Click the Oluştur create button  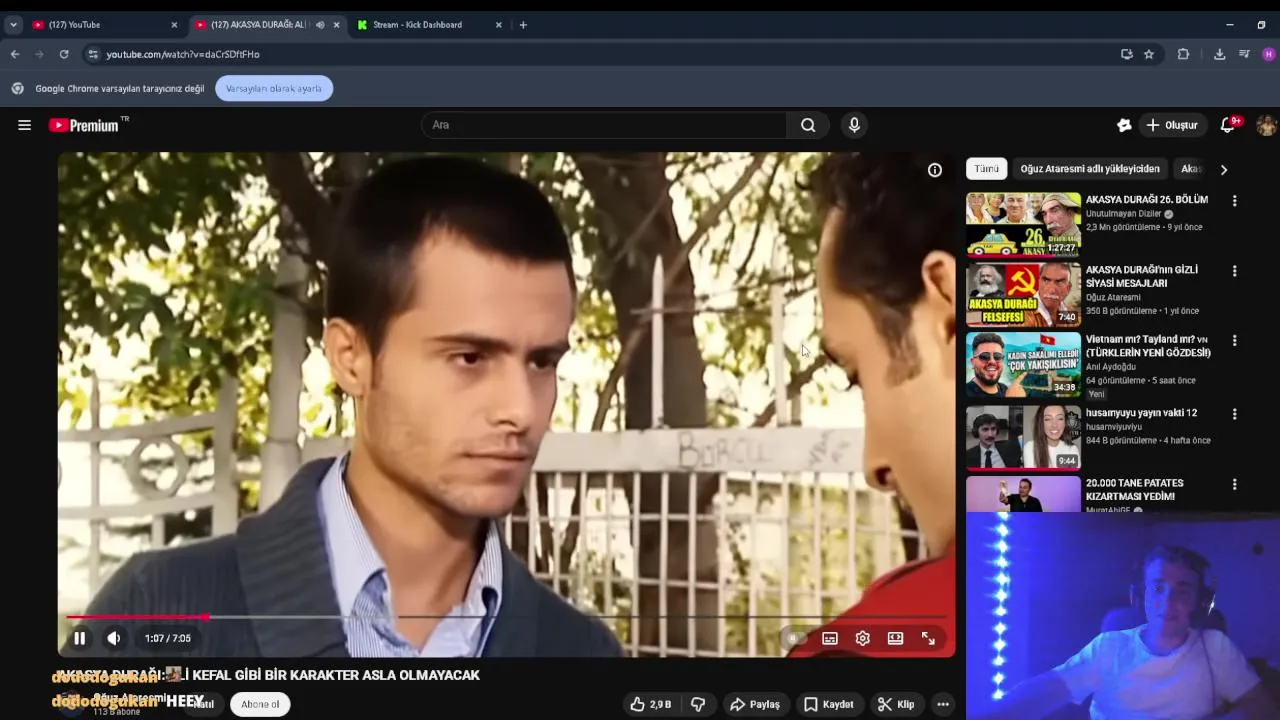(1171, 125)
